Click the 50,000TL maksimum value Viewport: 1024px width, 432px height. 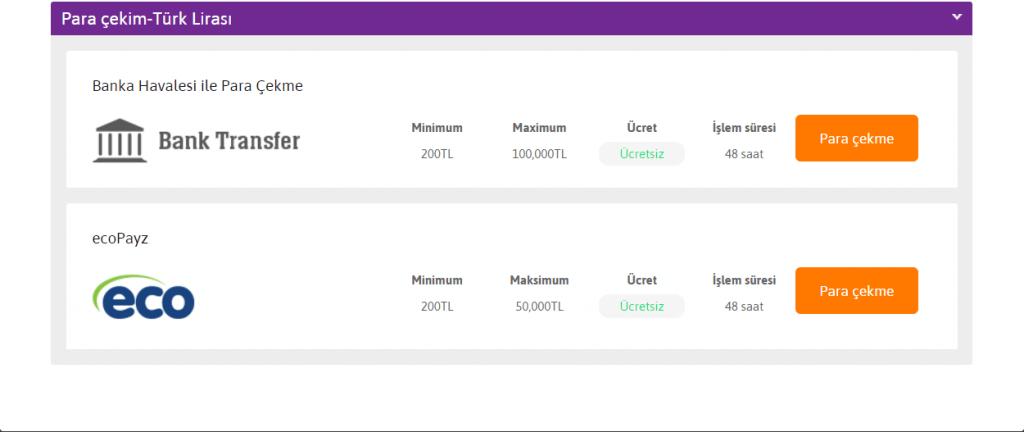click(539, 306)
